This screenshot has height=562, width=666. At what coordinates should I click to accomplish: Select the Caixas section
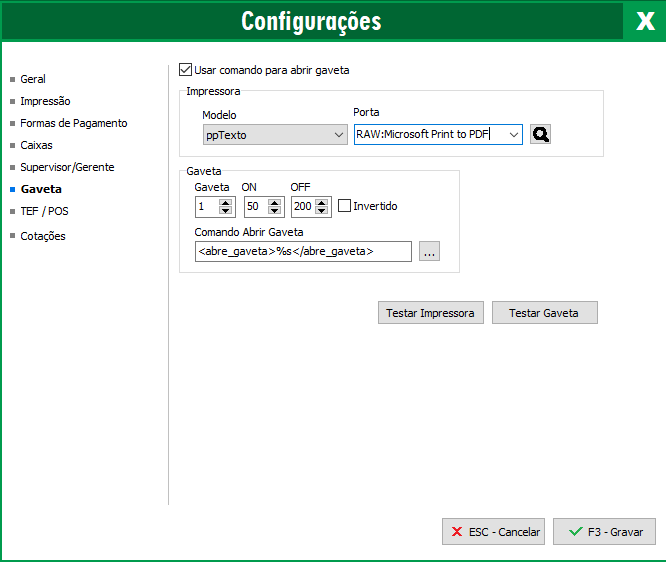click(x=36, y=145)
